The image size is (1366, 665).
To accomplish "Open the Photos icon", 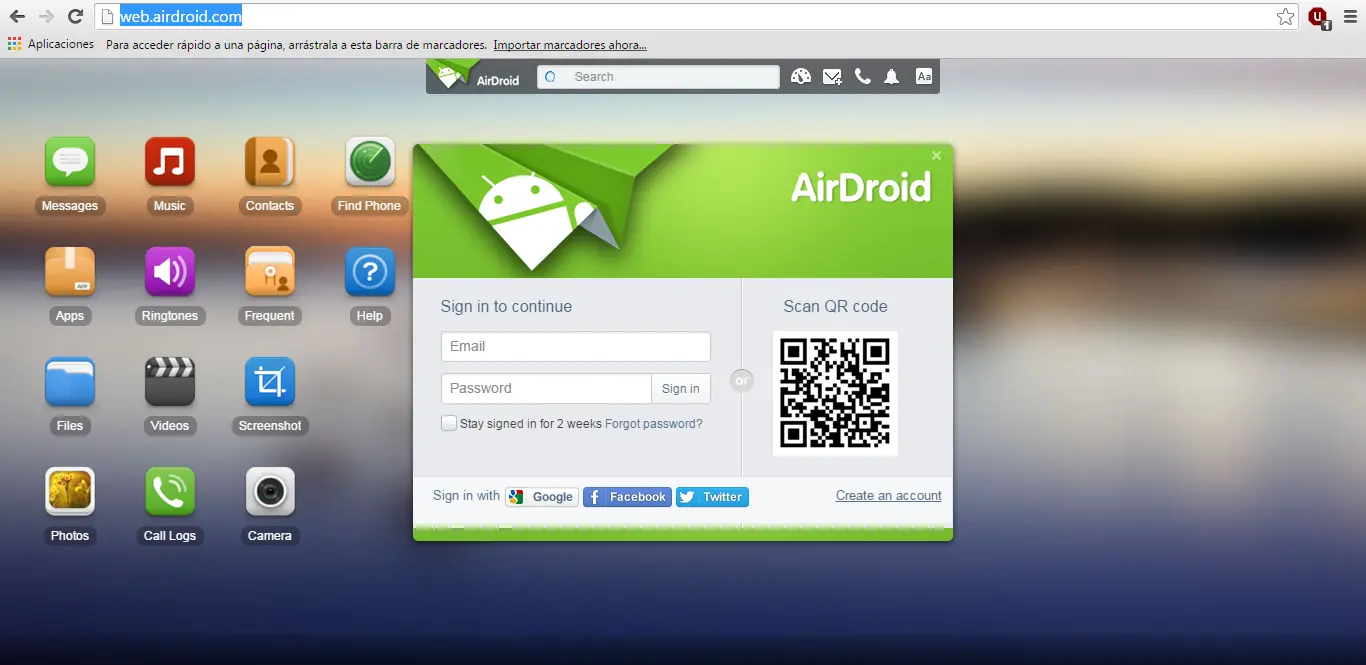I will [x=70, y=492].
